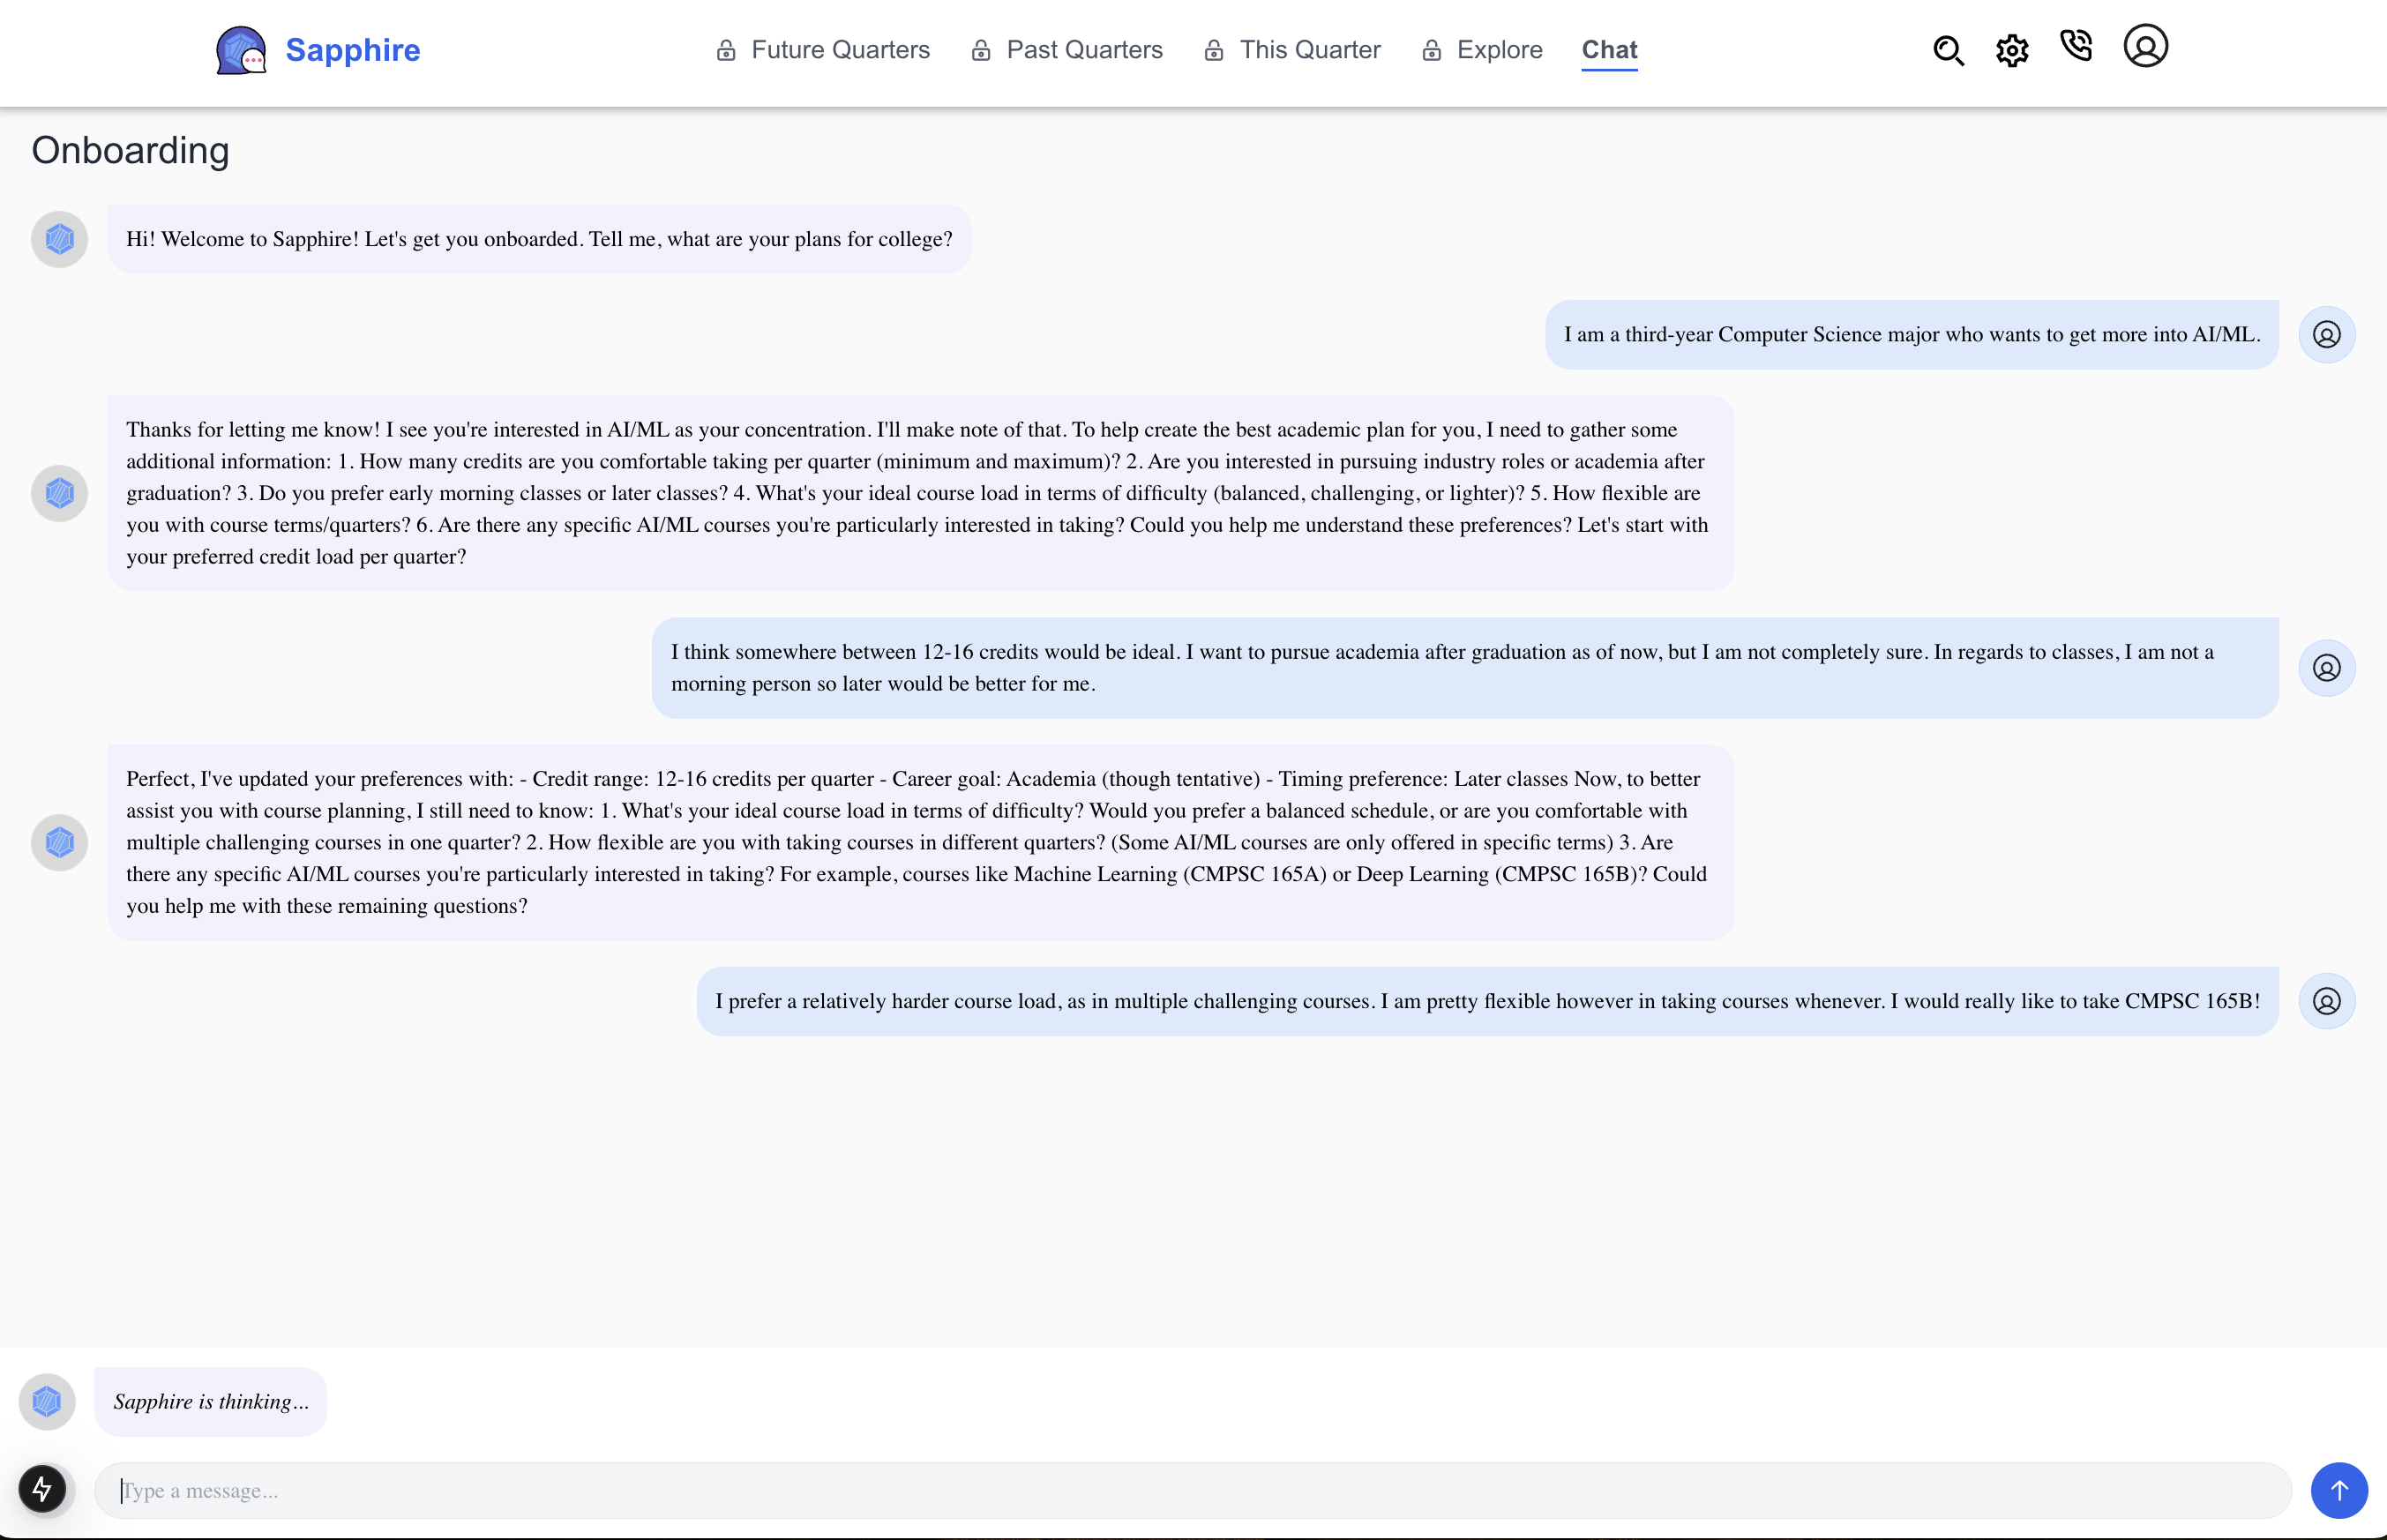Open the user profile icon
Viewport: 2387px width, 1540px height.
click(x=2145, y=46)
